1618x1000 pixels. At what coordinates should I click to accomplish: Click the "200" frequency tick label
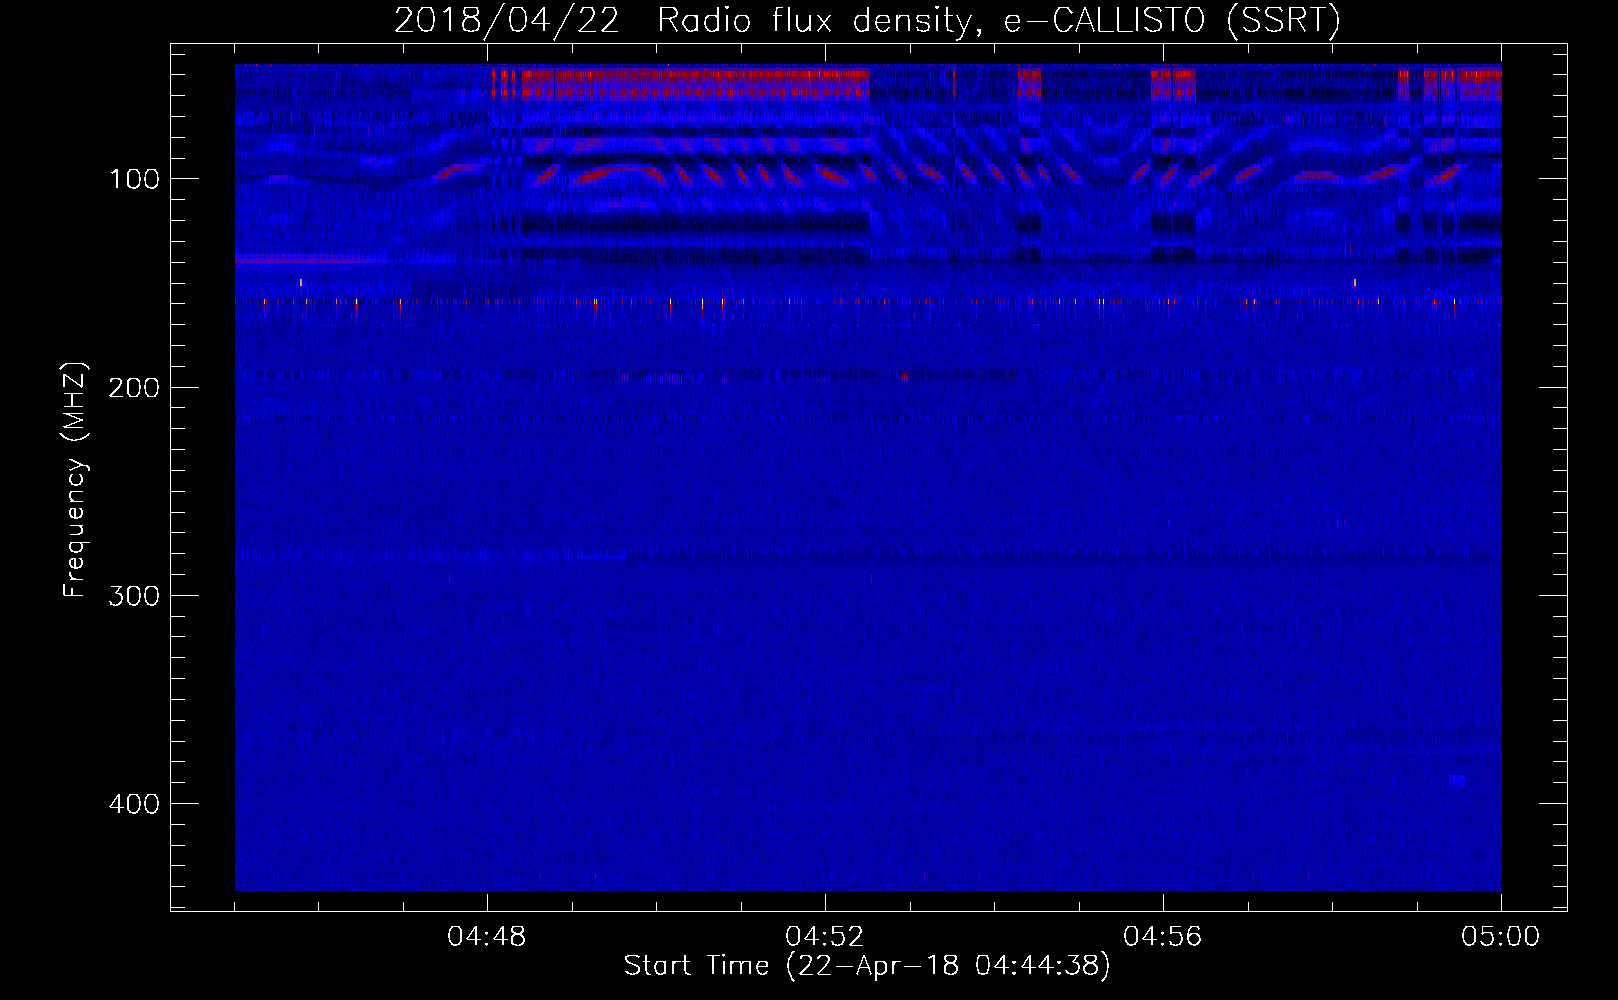[134, 388]
